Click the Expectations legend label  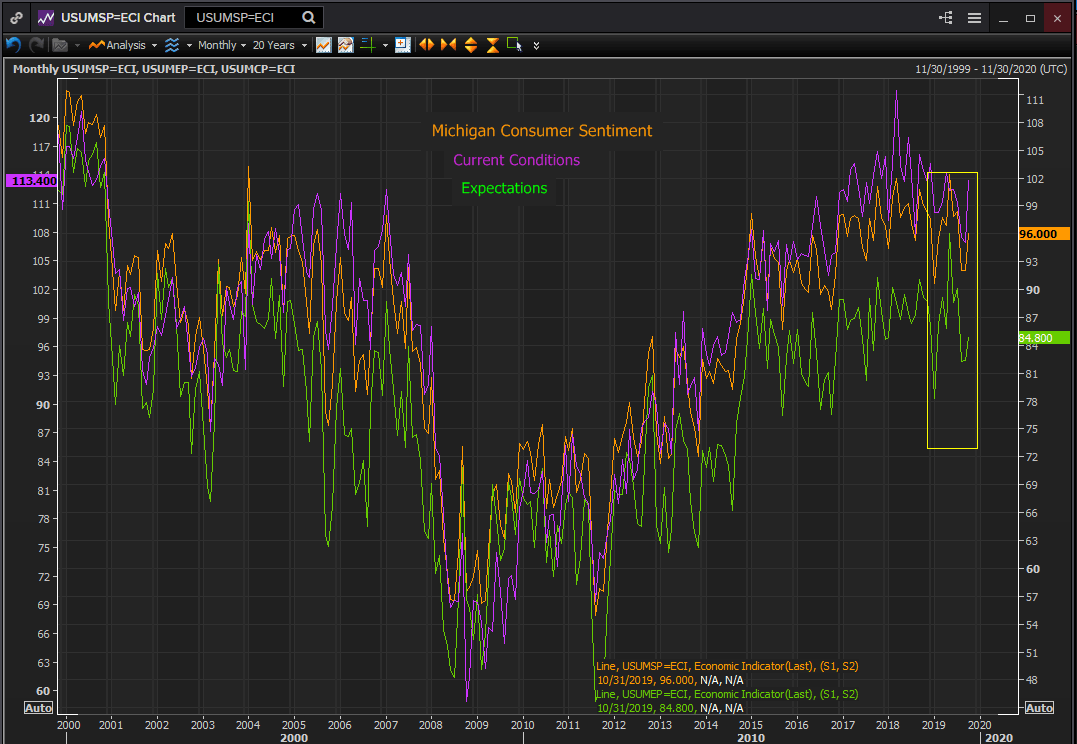(x=504, y=188)
